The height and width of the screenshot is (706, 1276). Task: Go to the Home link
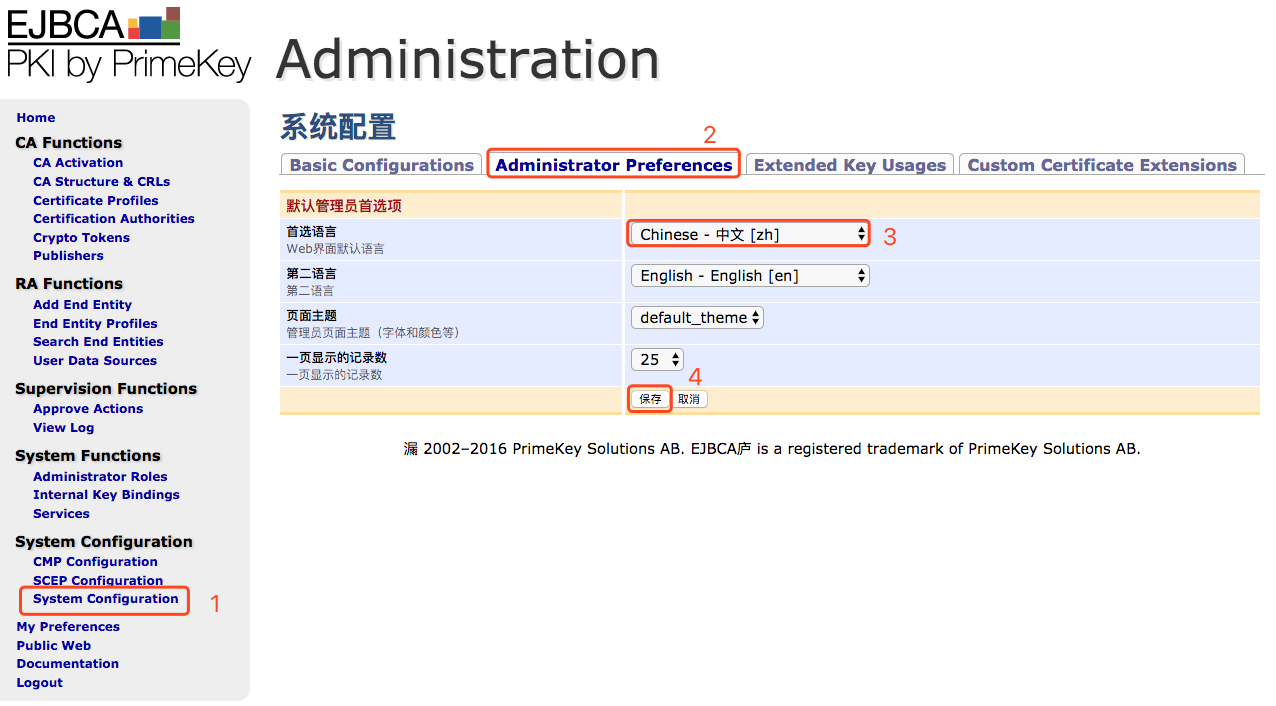coord(36,118)
